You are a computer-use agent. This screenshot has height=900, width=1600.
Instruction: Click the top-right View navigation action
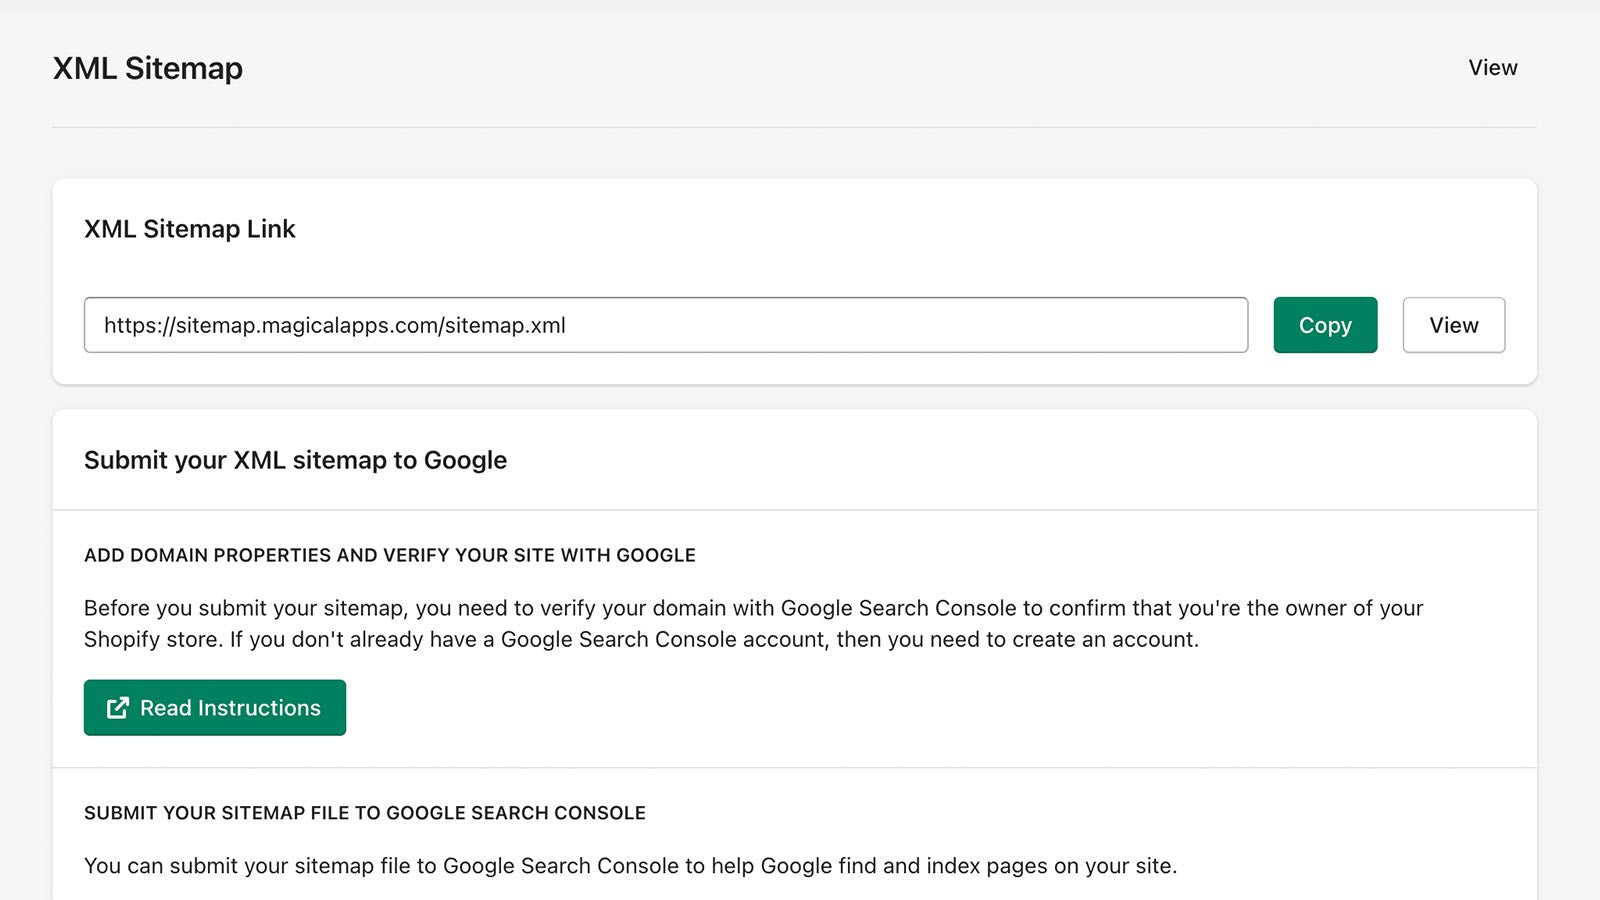click(x=1493, y=68)
